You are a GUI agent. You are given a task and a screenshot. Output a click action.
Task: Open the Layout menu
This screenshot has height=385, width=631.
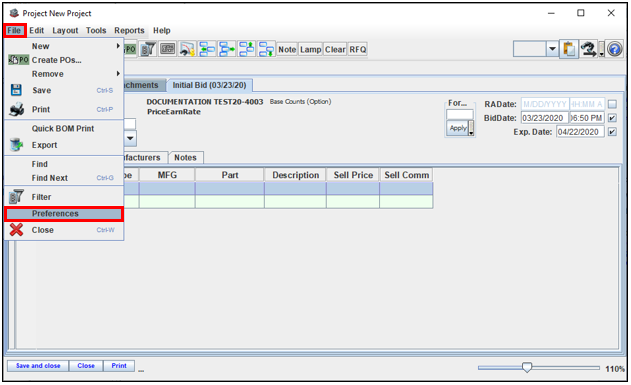click(65, 30)
